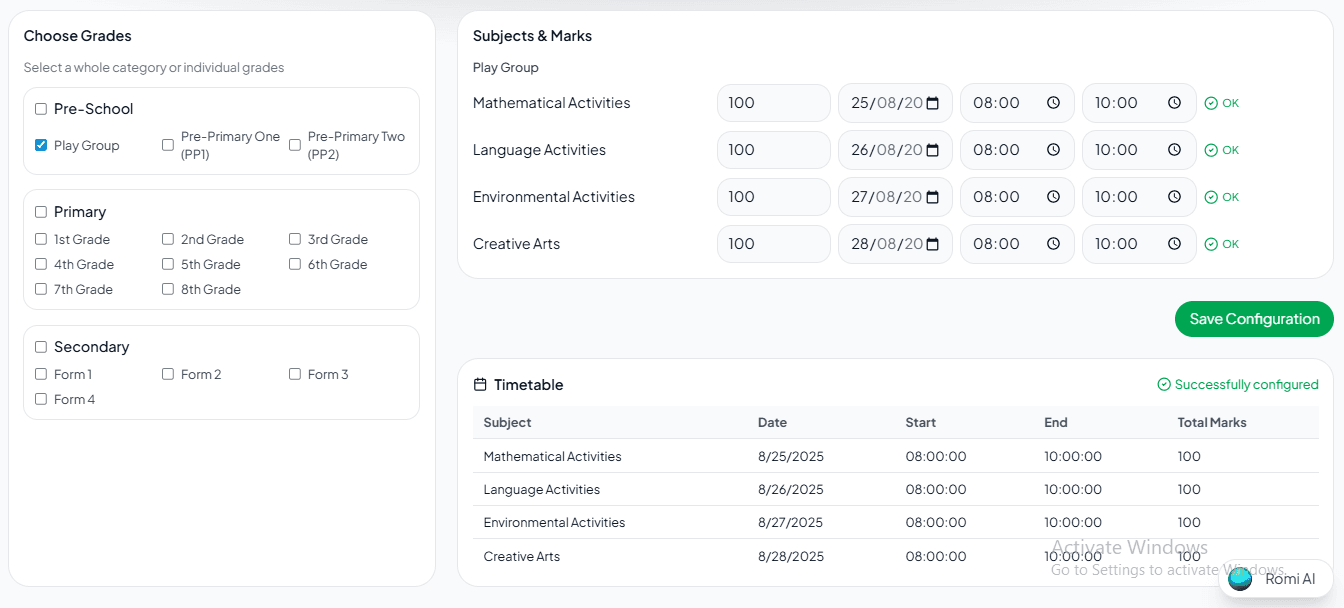Image resolution: width=1344 pixels, height=608 pixels.
Task: Click the marks field for Language Activities
Action: tap(773, 150)
